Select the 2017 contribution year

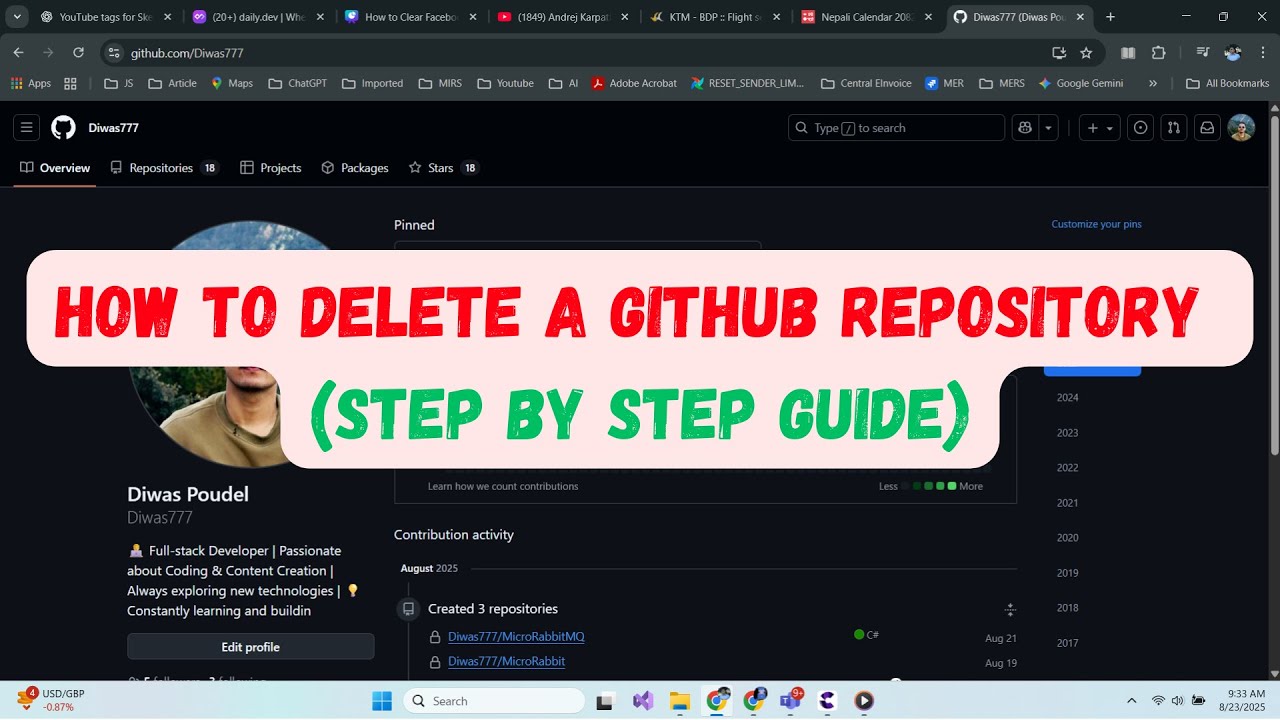pos(1067,642)
